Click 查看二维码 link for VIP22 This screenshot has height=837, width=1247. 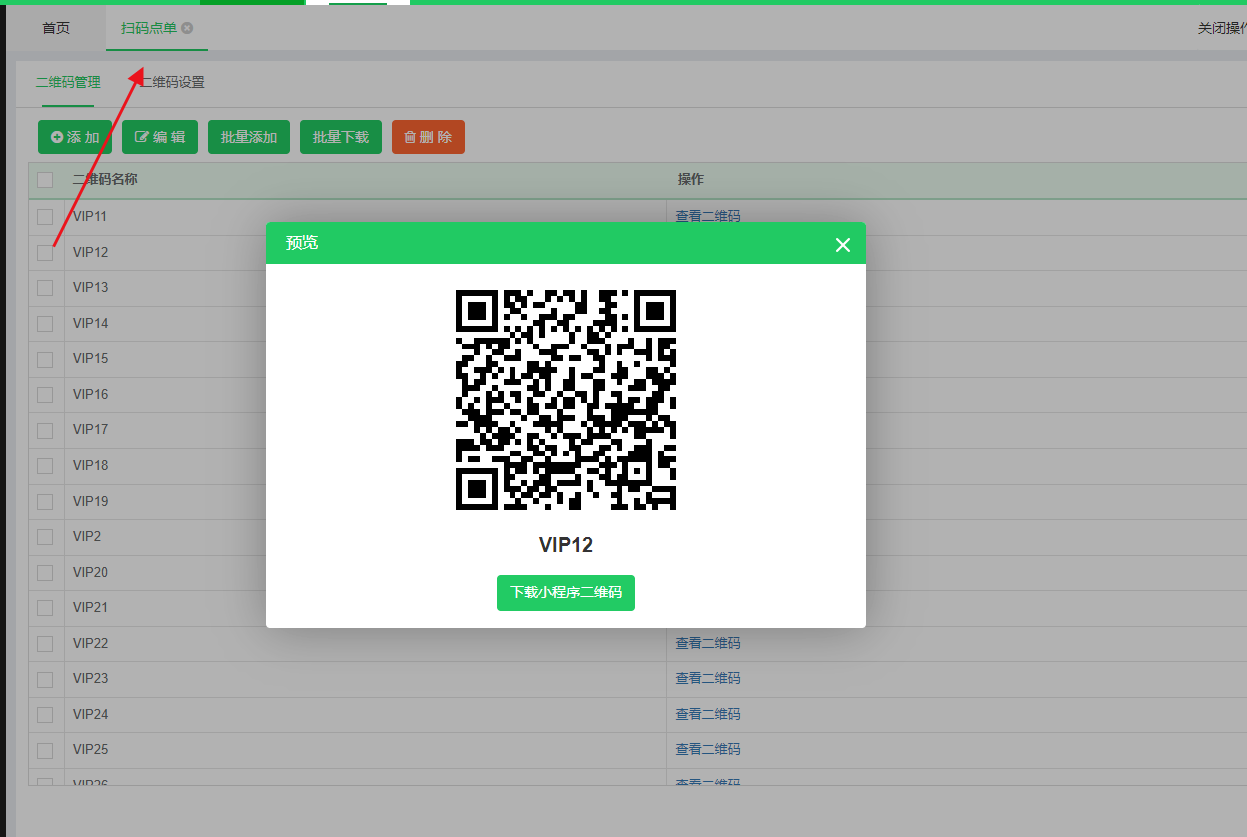point(708,643)
